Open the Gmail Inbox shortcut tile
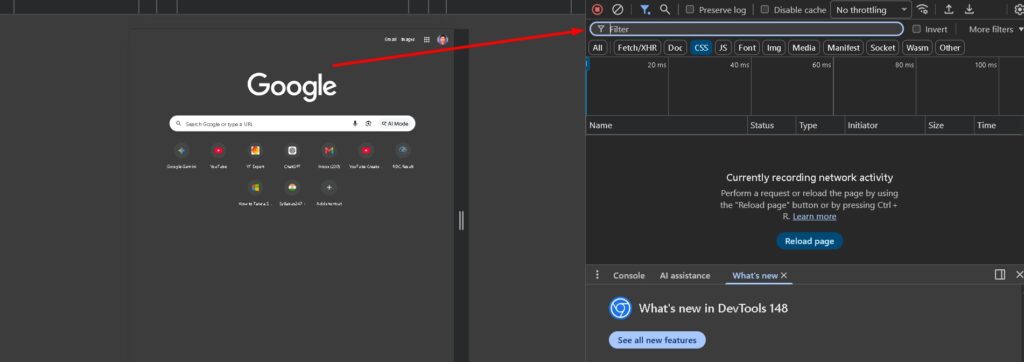The image size is (1024, 362). [328, 155]
